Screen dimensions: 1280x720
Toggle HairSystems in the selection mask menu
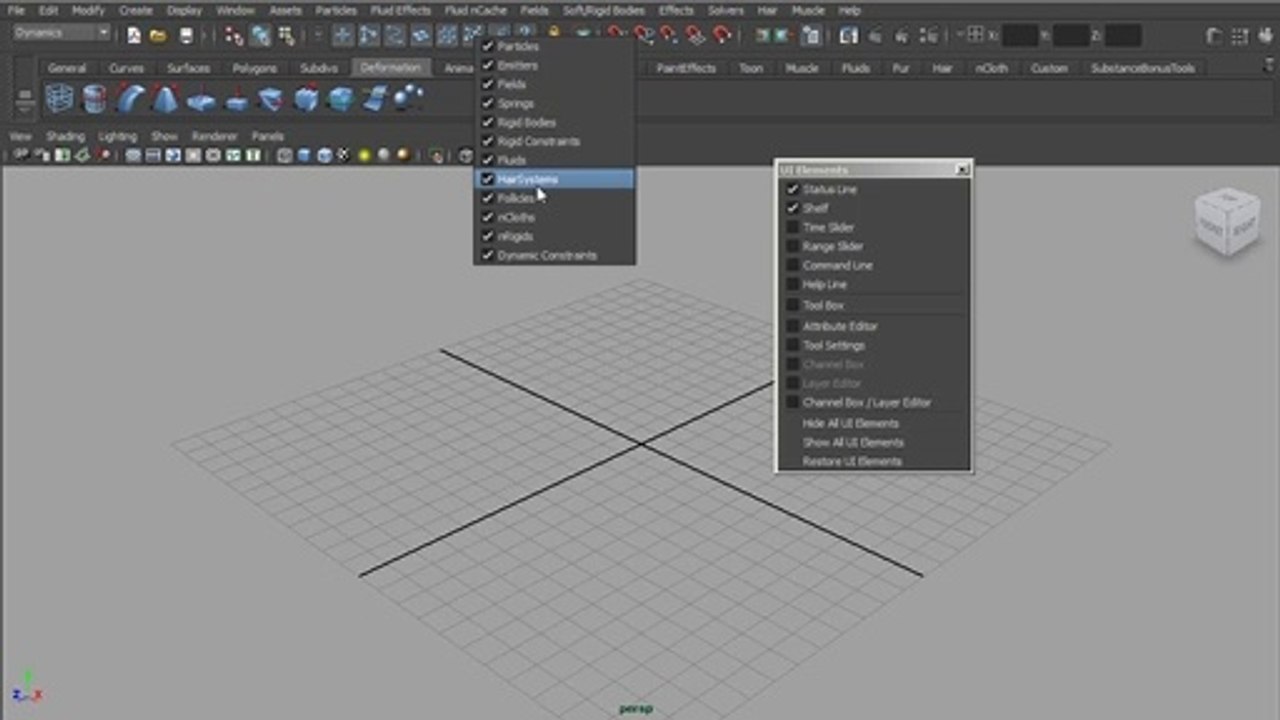[554, 179]
